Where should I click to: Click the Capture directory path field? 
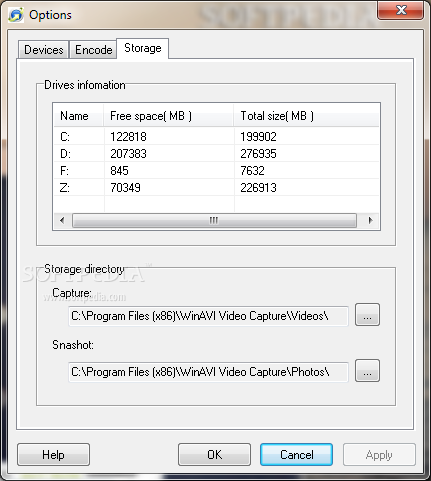[x=208, y=316]
